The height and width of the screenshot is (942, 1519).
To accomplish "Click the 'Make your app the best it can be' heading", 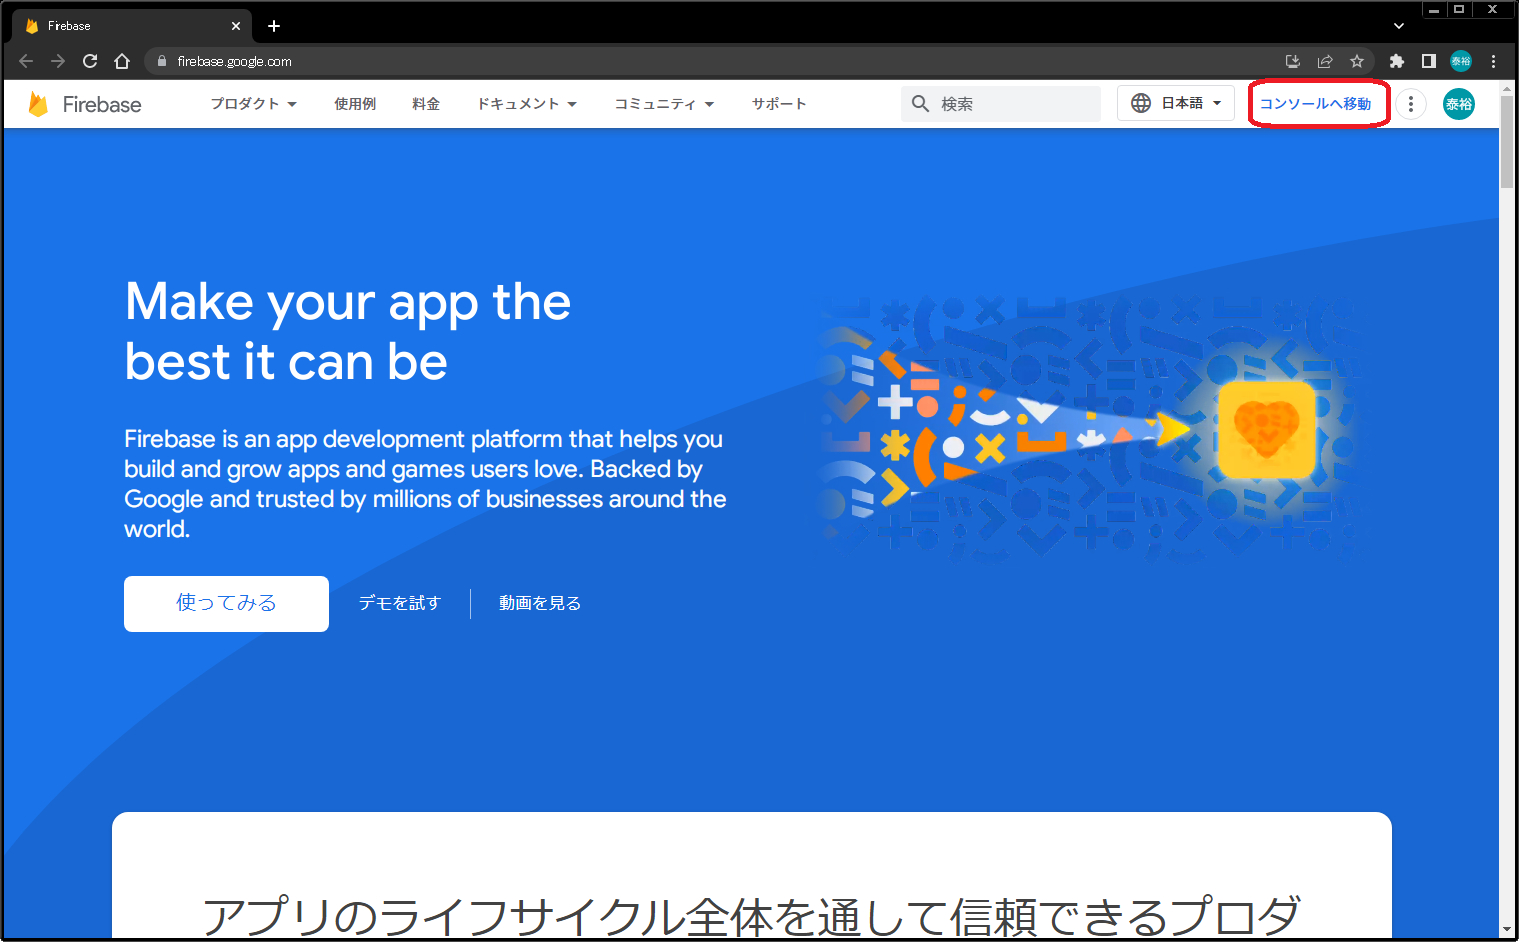I will pos(348,331).
